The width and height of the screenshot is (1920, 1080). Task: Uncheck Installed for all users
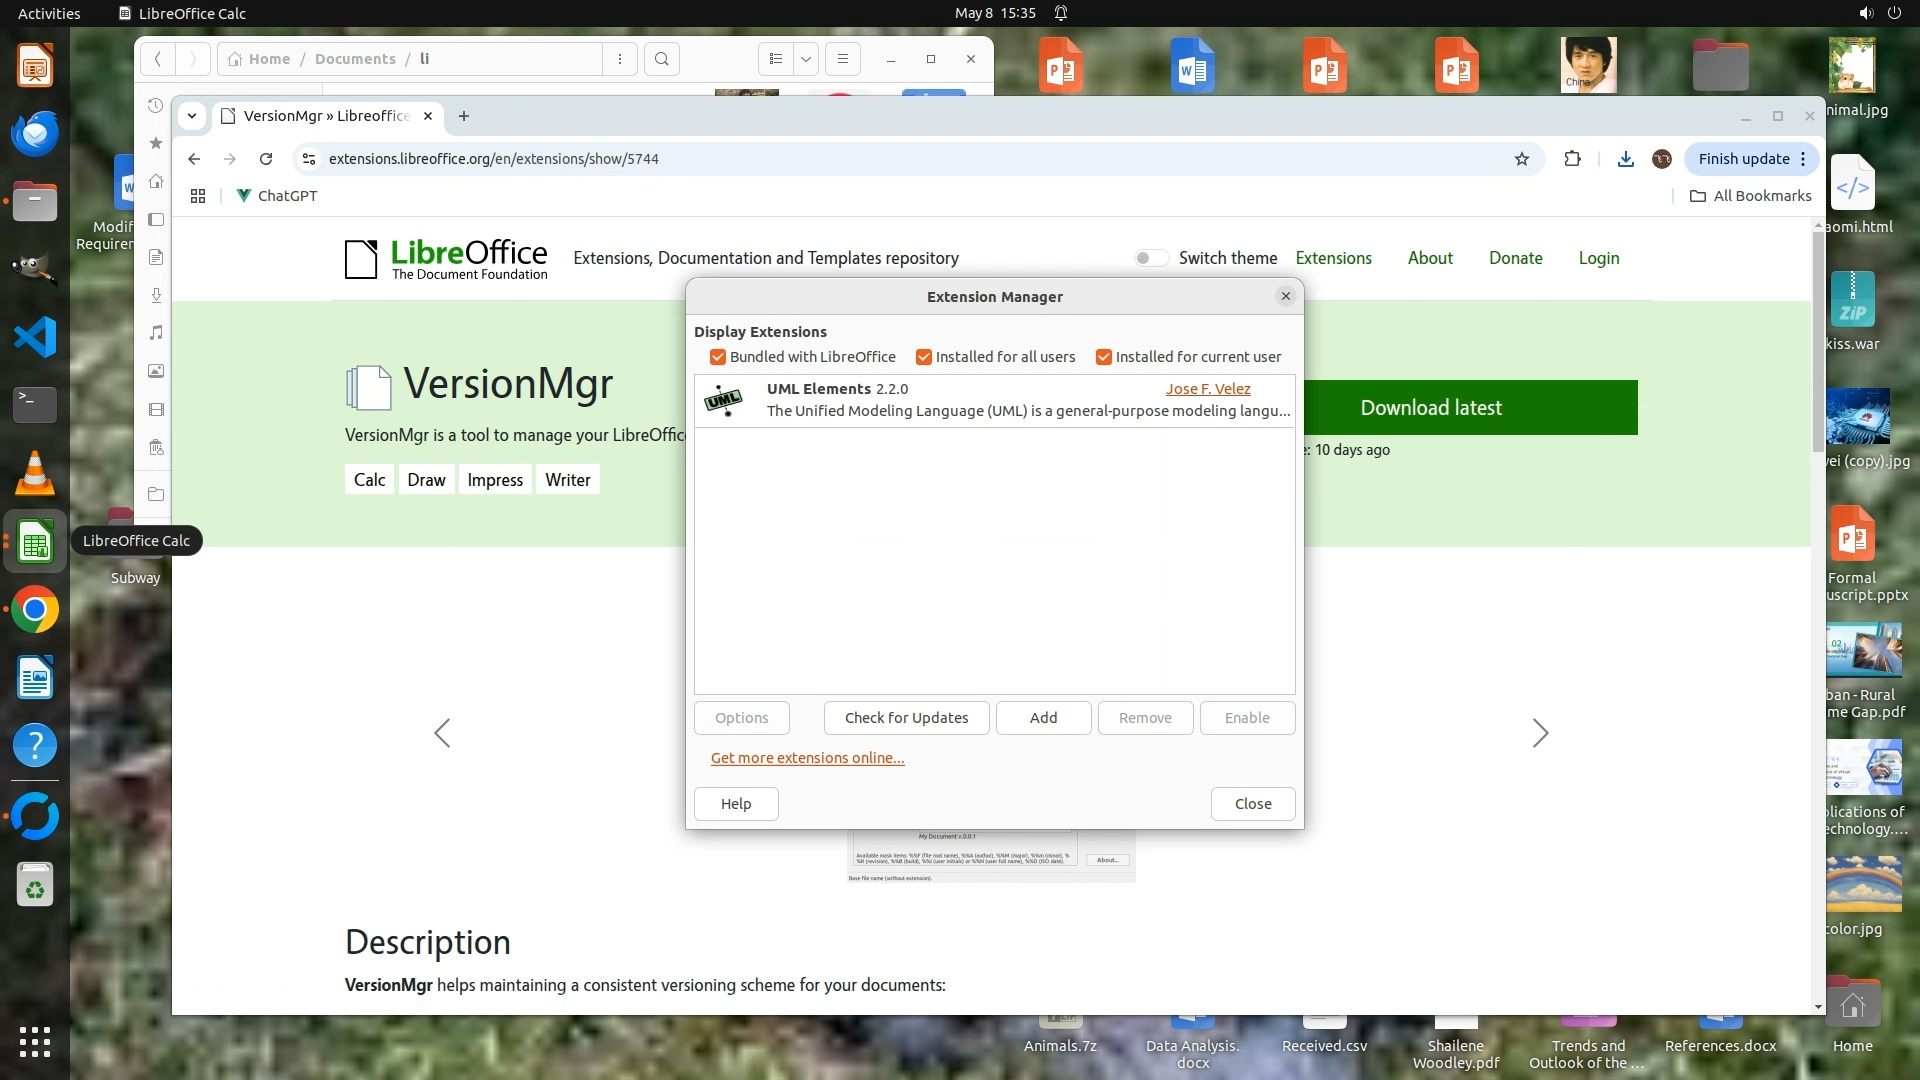(x=923, y=357)
